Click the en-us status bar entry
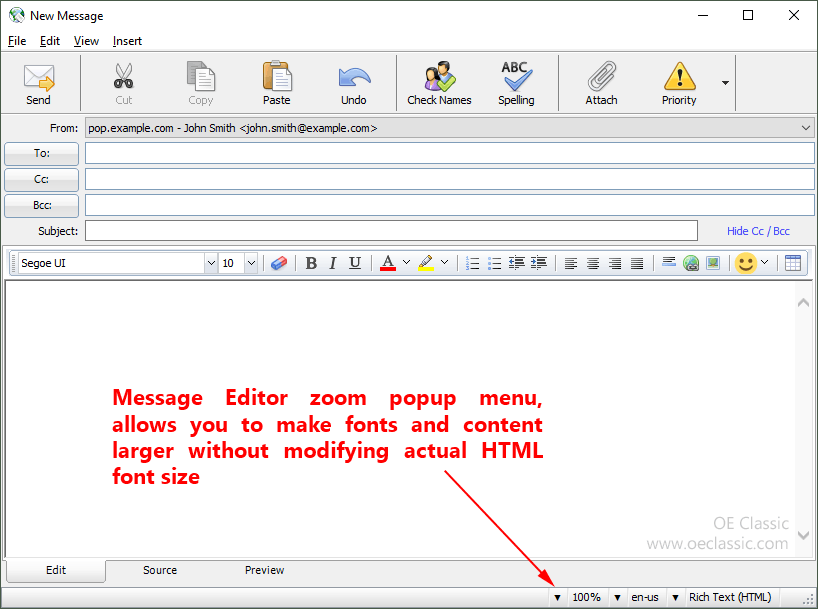 645,598
